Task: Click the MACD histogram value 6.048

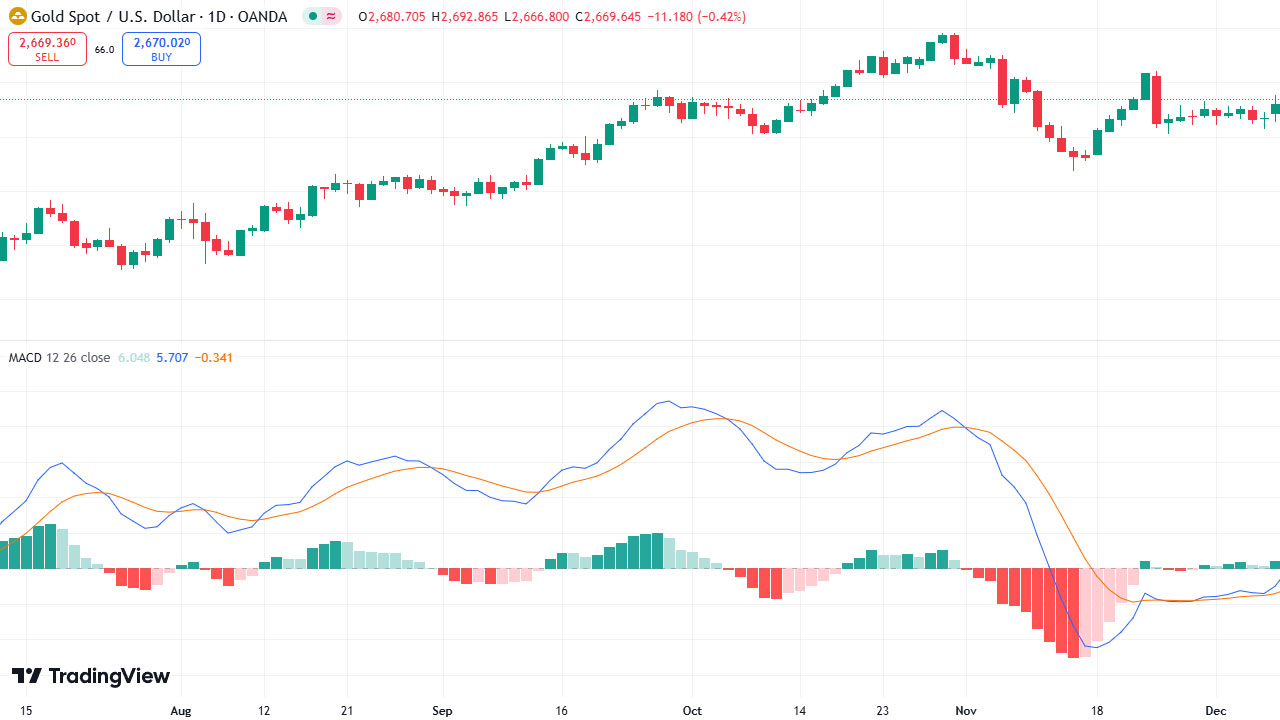Action: click(134, 357)
